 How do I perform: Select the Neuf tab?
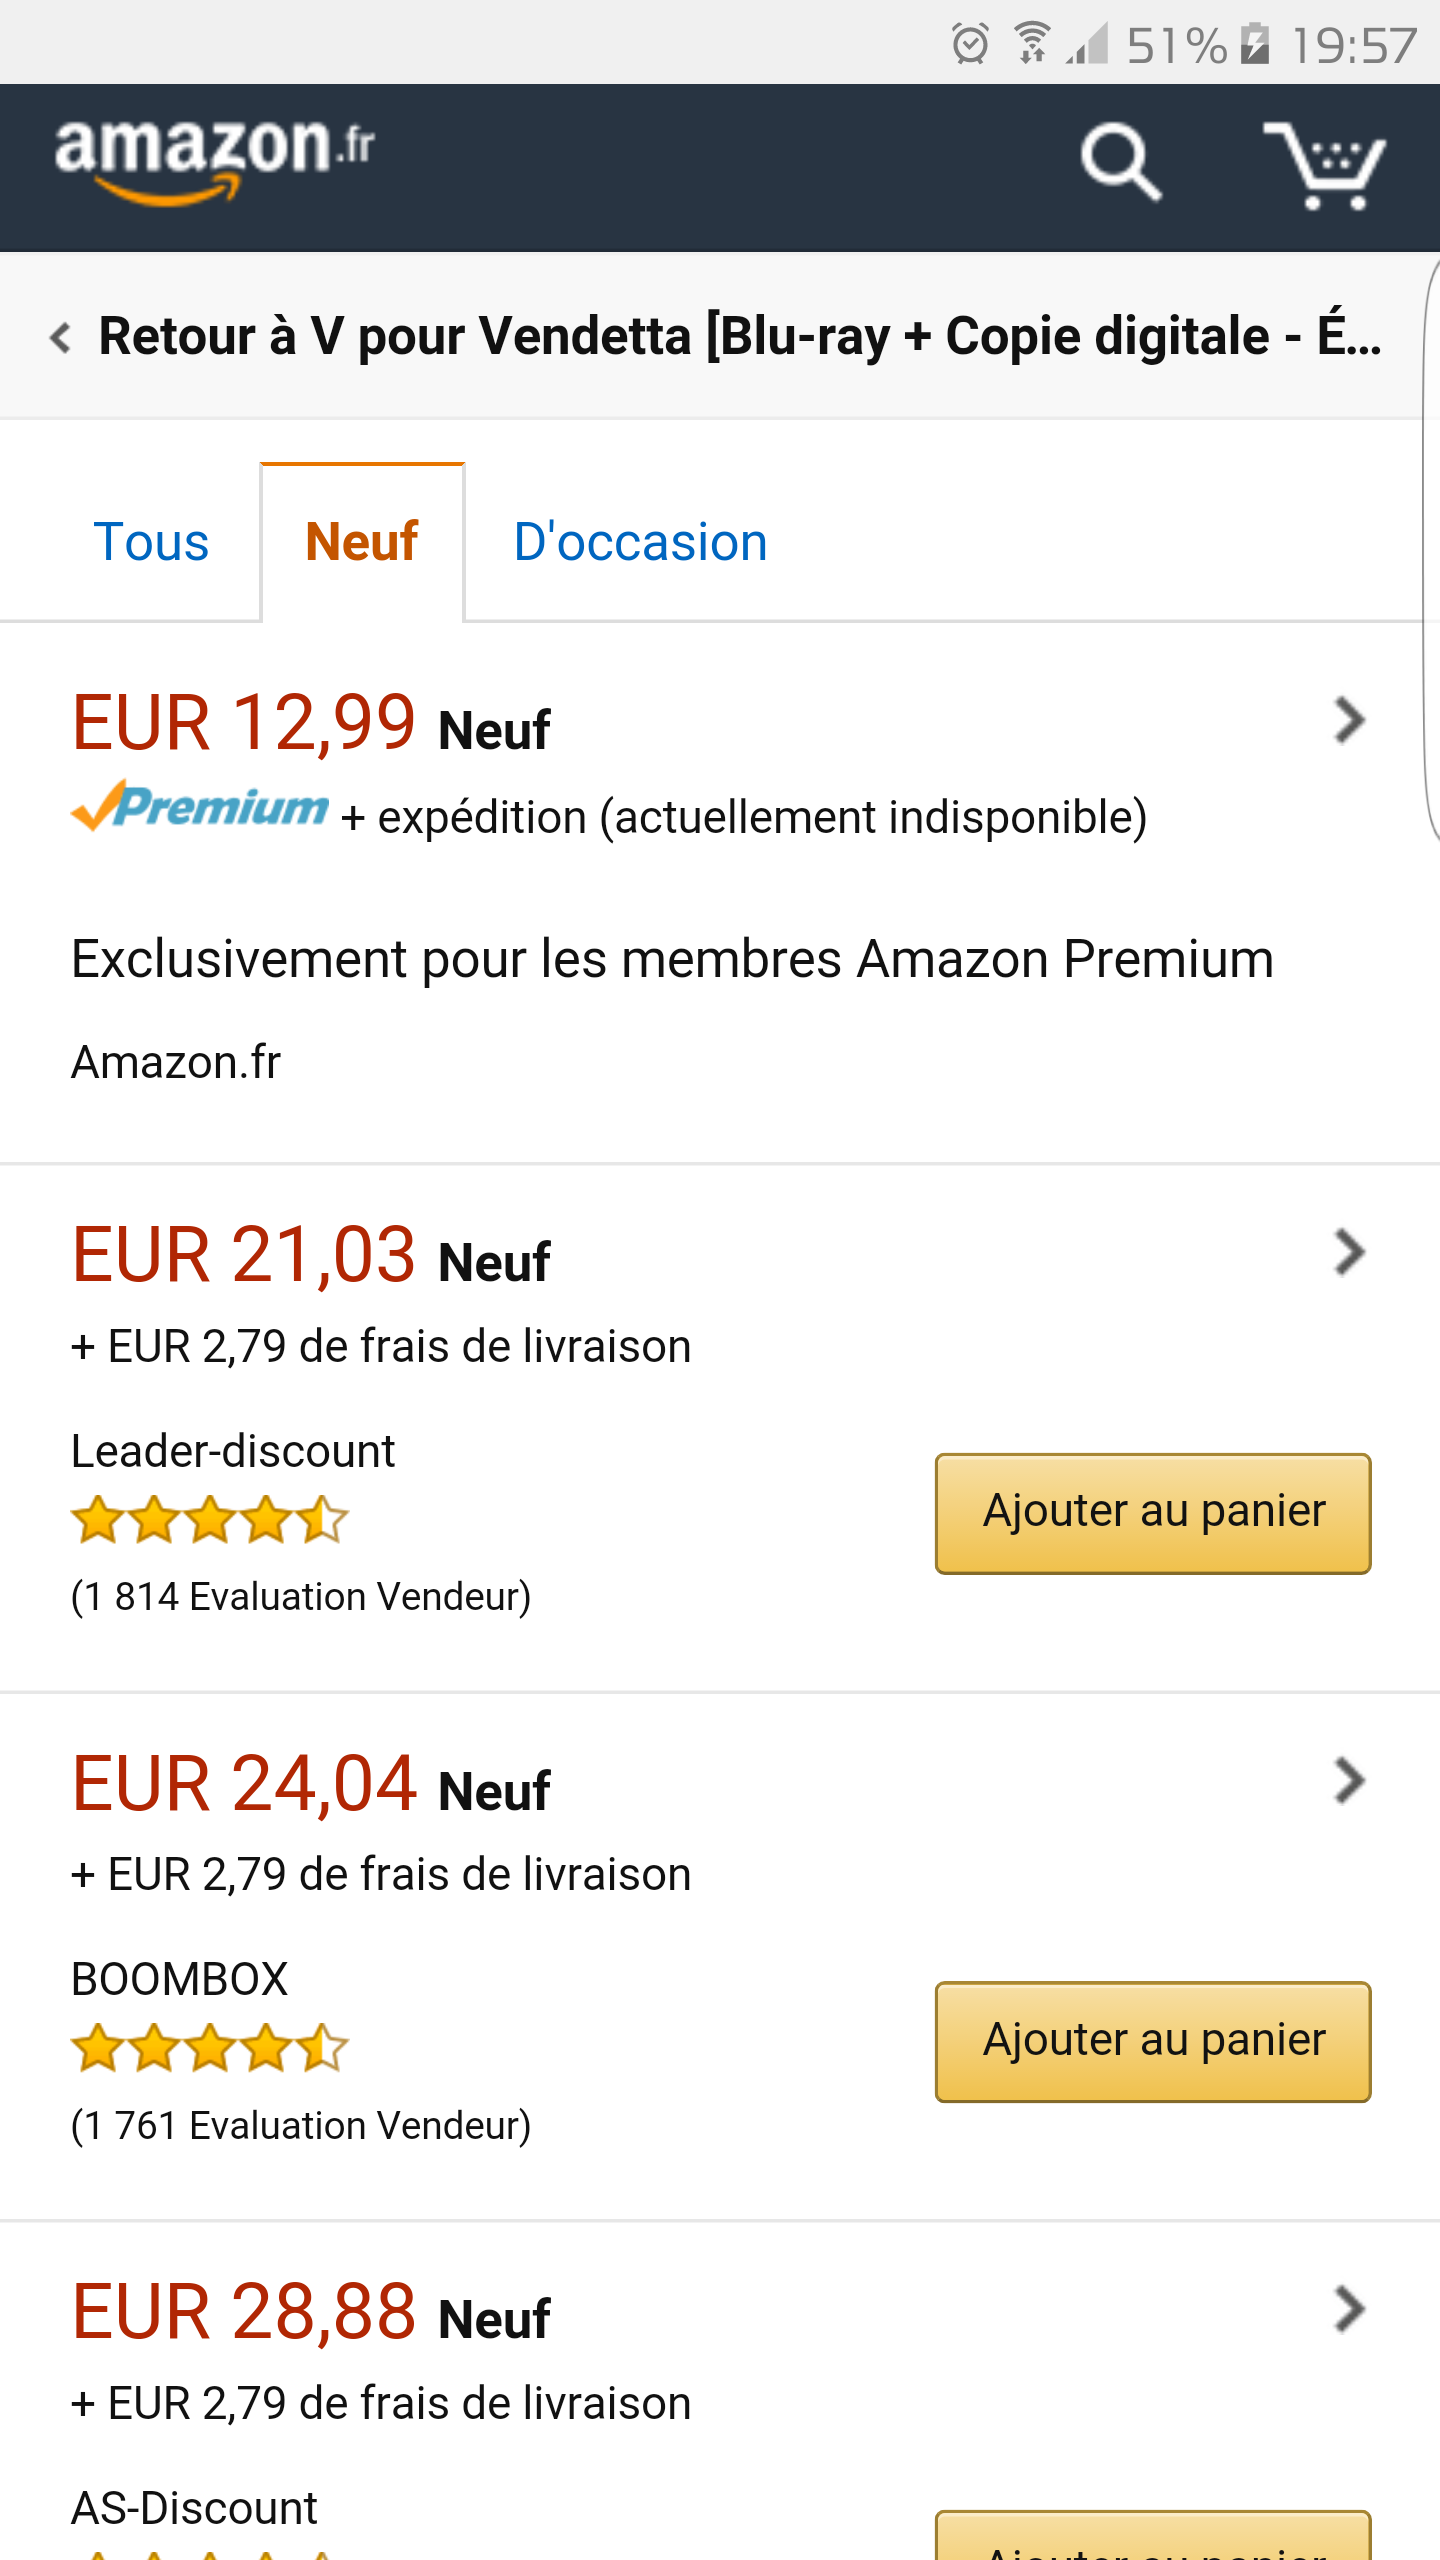click(362, 543)
